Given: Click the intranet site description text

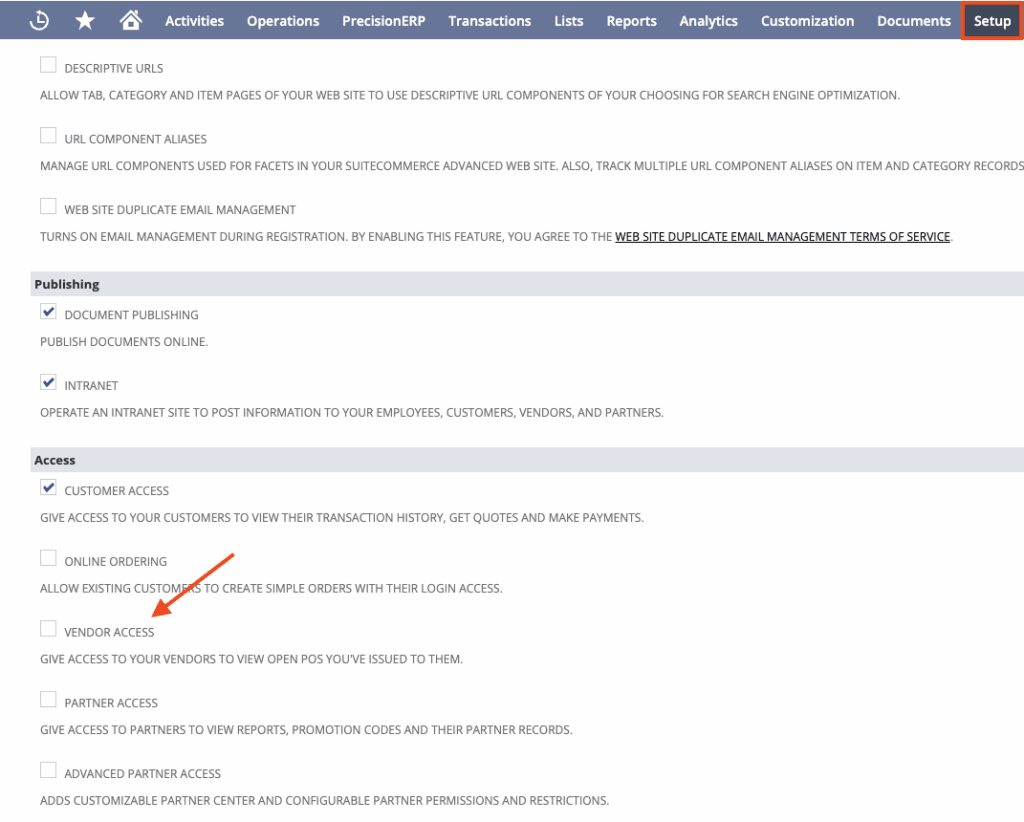Looking at the screenshot, I should tap(352, 413).
